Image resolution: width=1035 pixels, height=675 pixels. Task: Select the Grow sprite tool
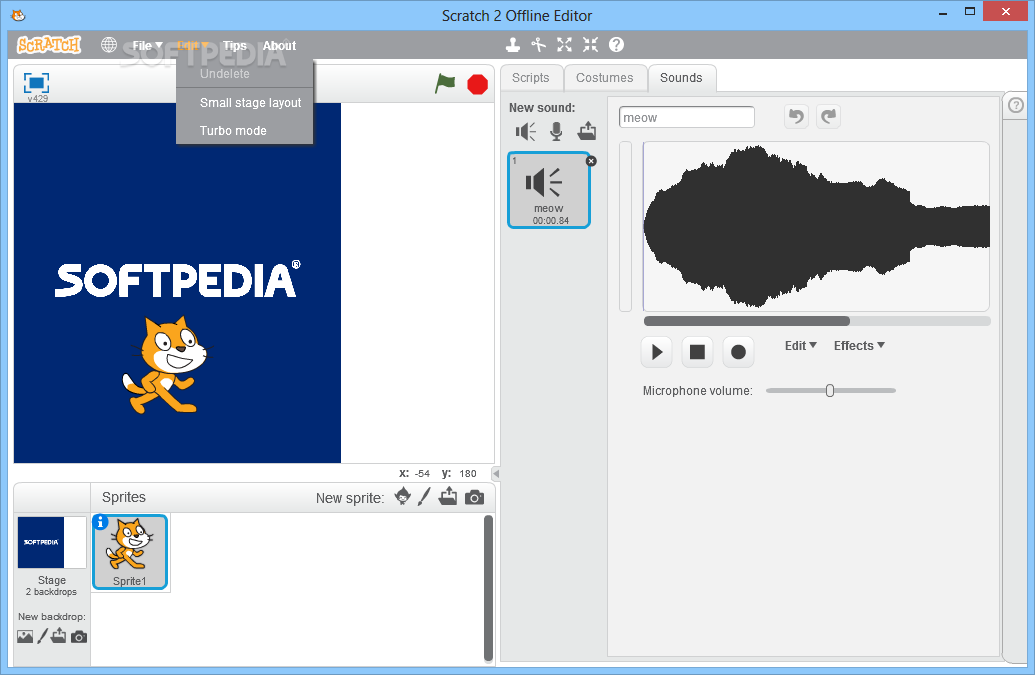pyautogui.click(x=564, y=45)
